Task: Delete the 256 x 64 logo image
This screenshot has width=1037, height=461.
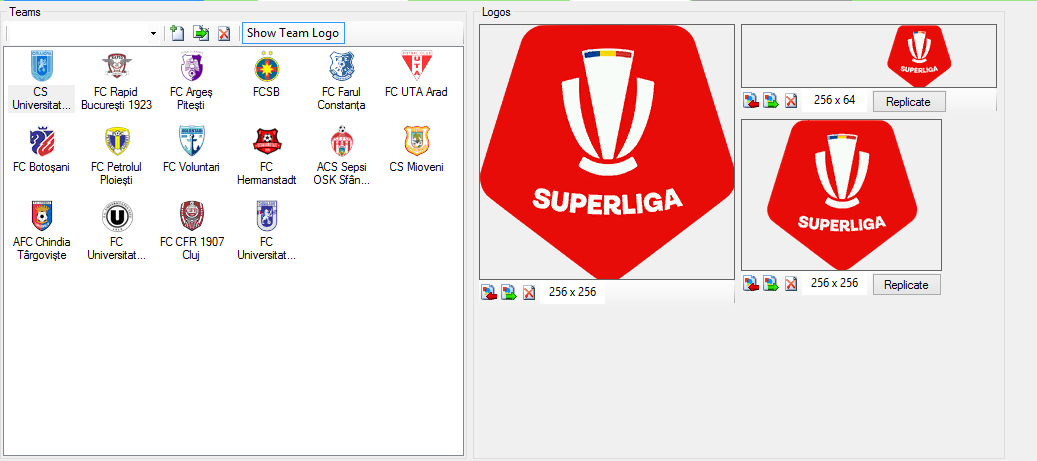Action: 791,101
